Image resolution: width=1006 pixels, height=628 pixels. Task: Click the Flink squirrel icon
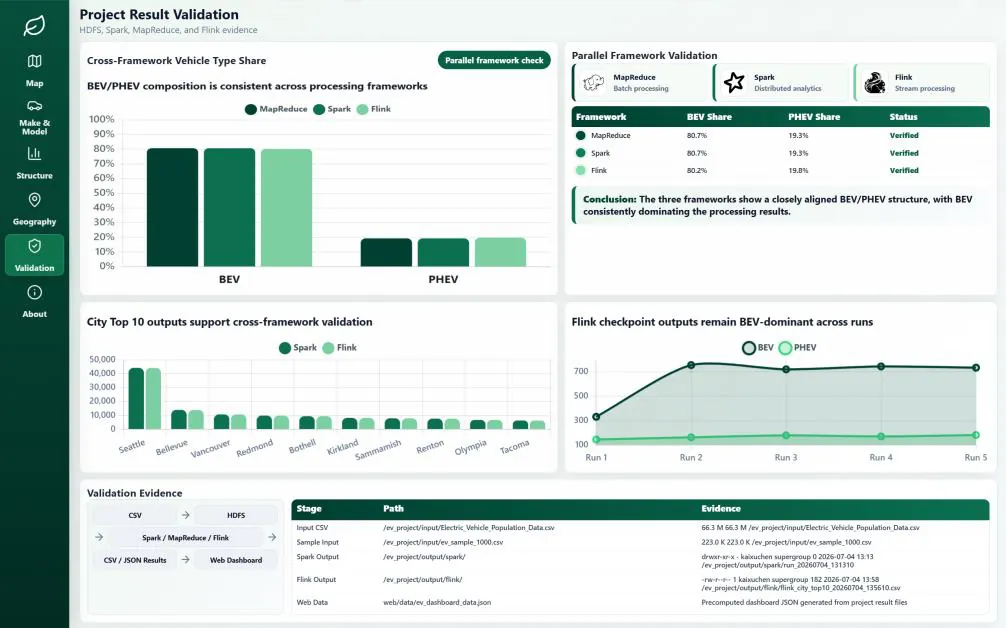point(874,83)
